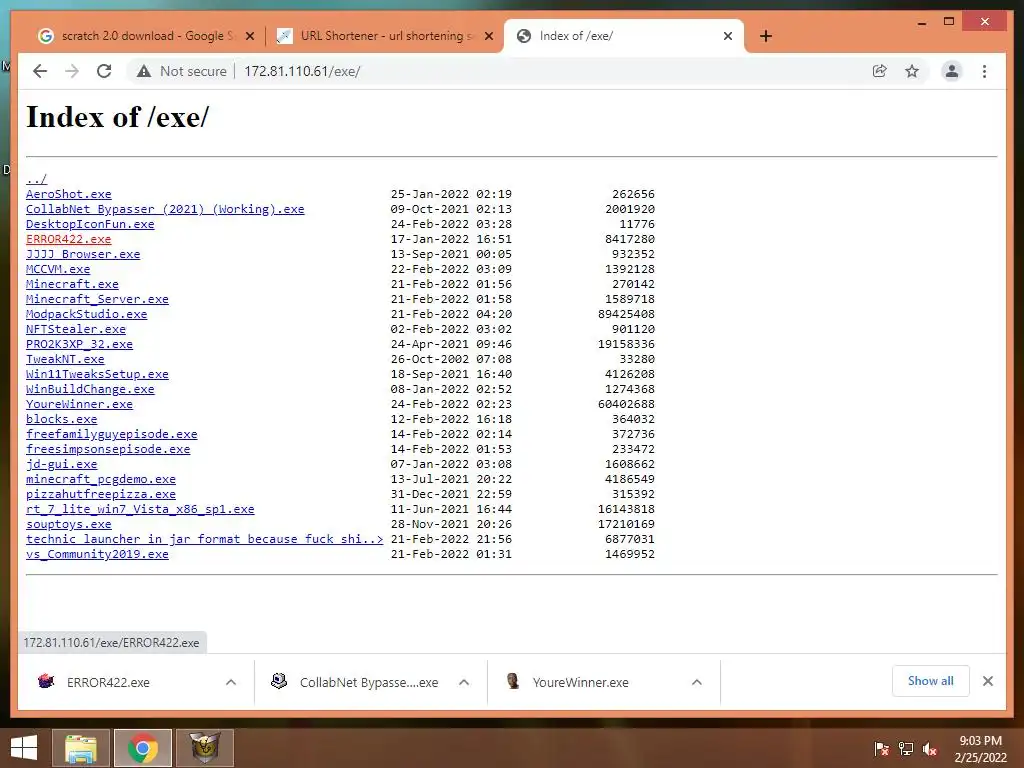1024x768 pixels.
Task: Bookmark this page with star icon
Action: click(x=912, y=71)
